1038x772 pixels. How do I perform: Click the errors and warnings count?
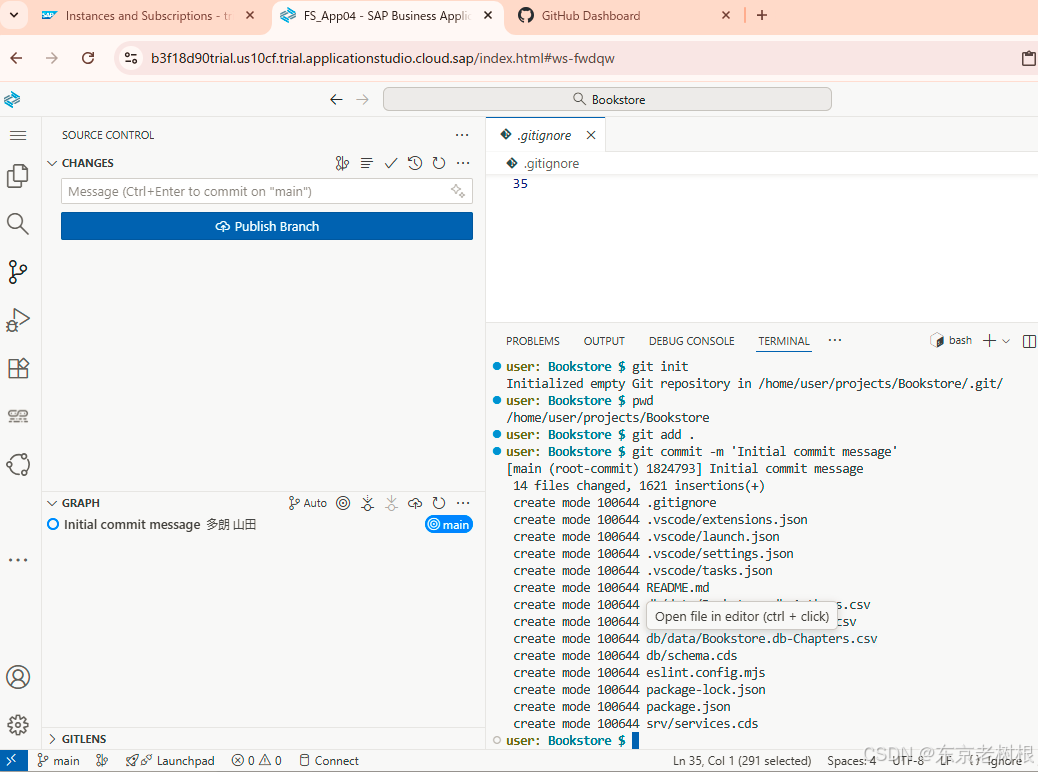256,761
